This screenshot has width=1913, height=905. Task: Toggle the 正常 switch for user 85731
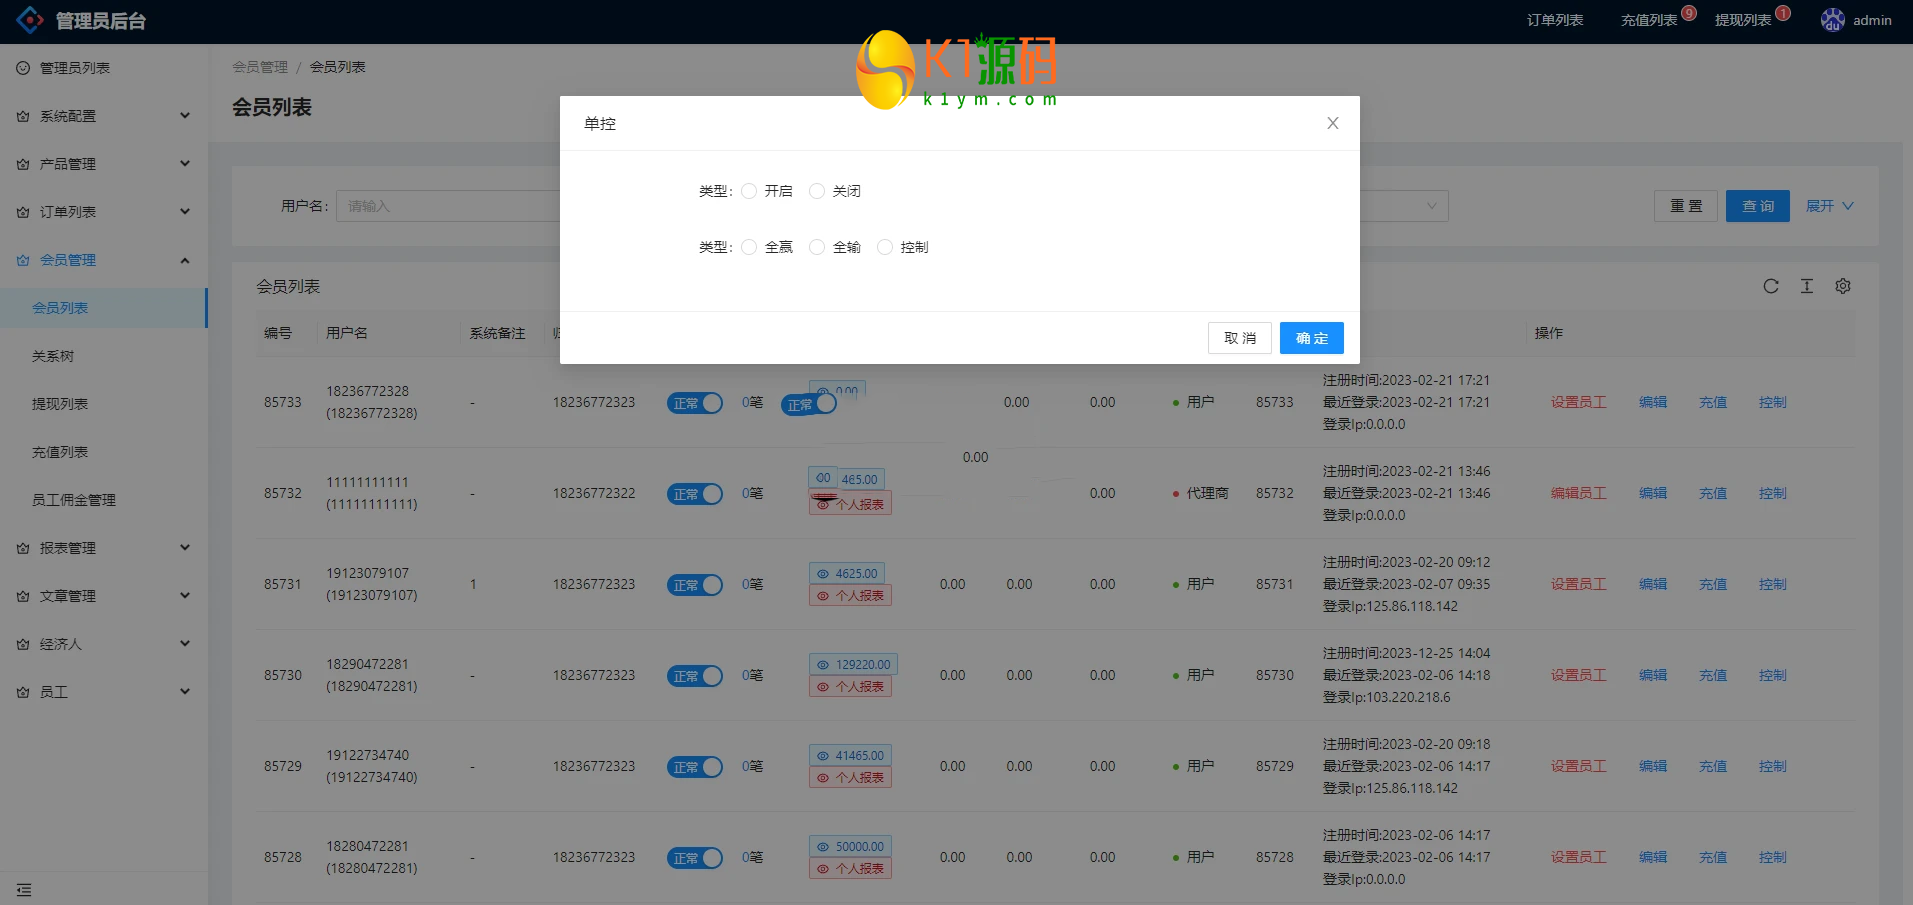point(695,585)
